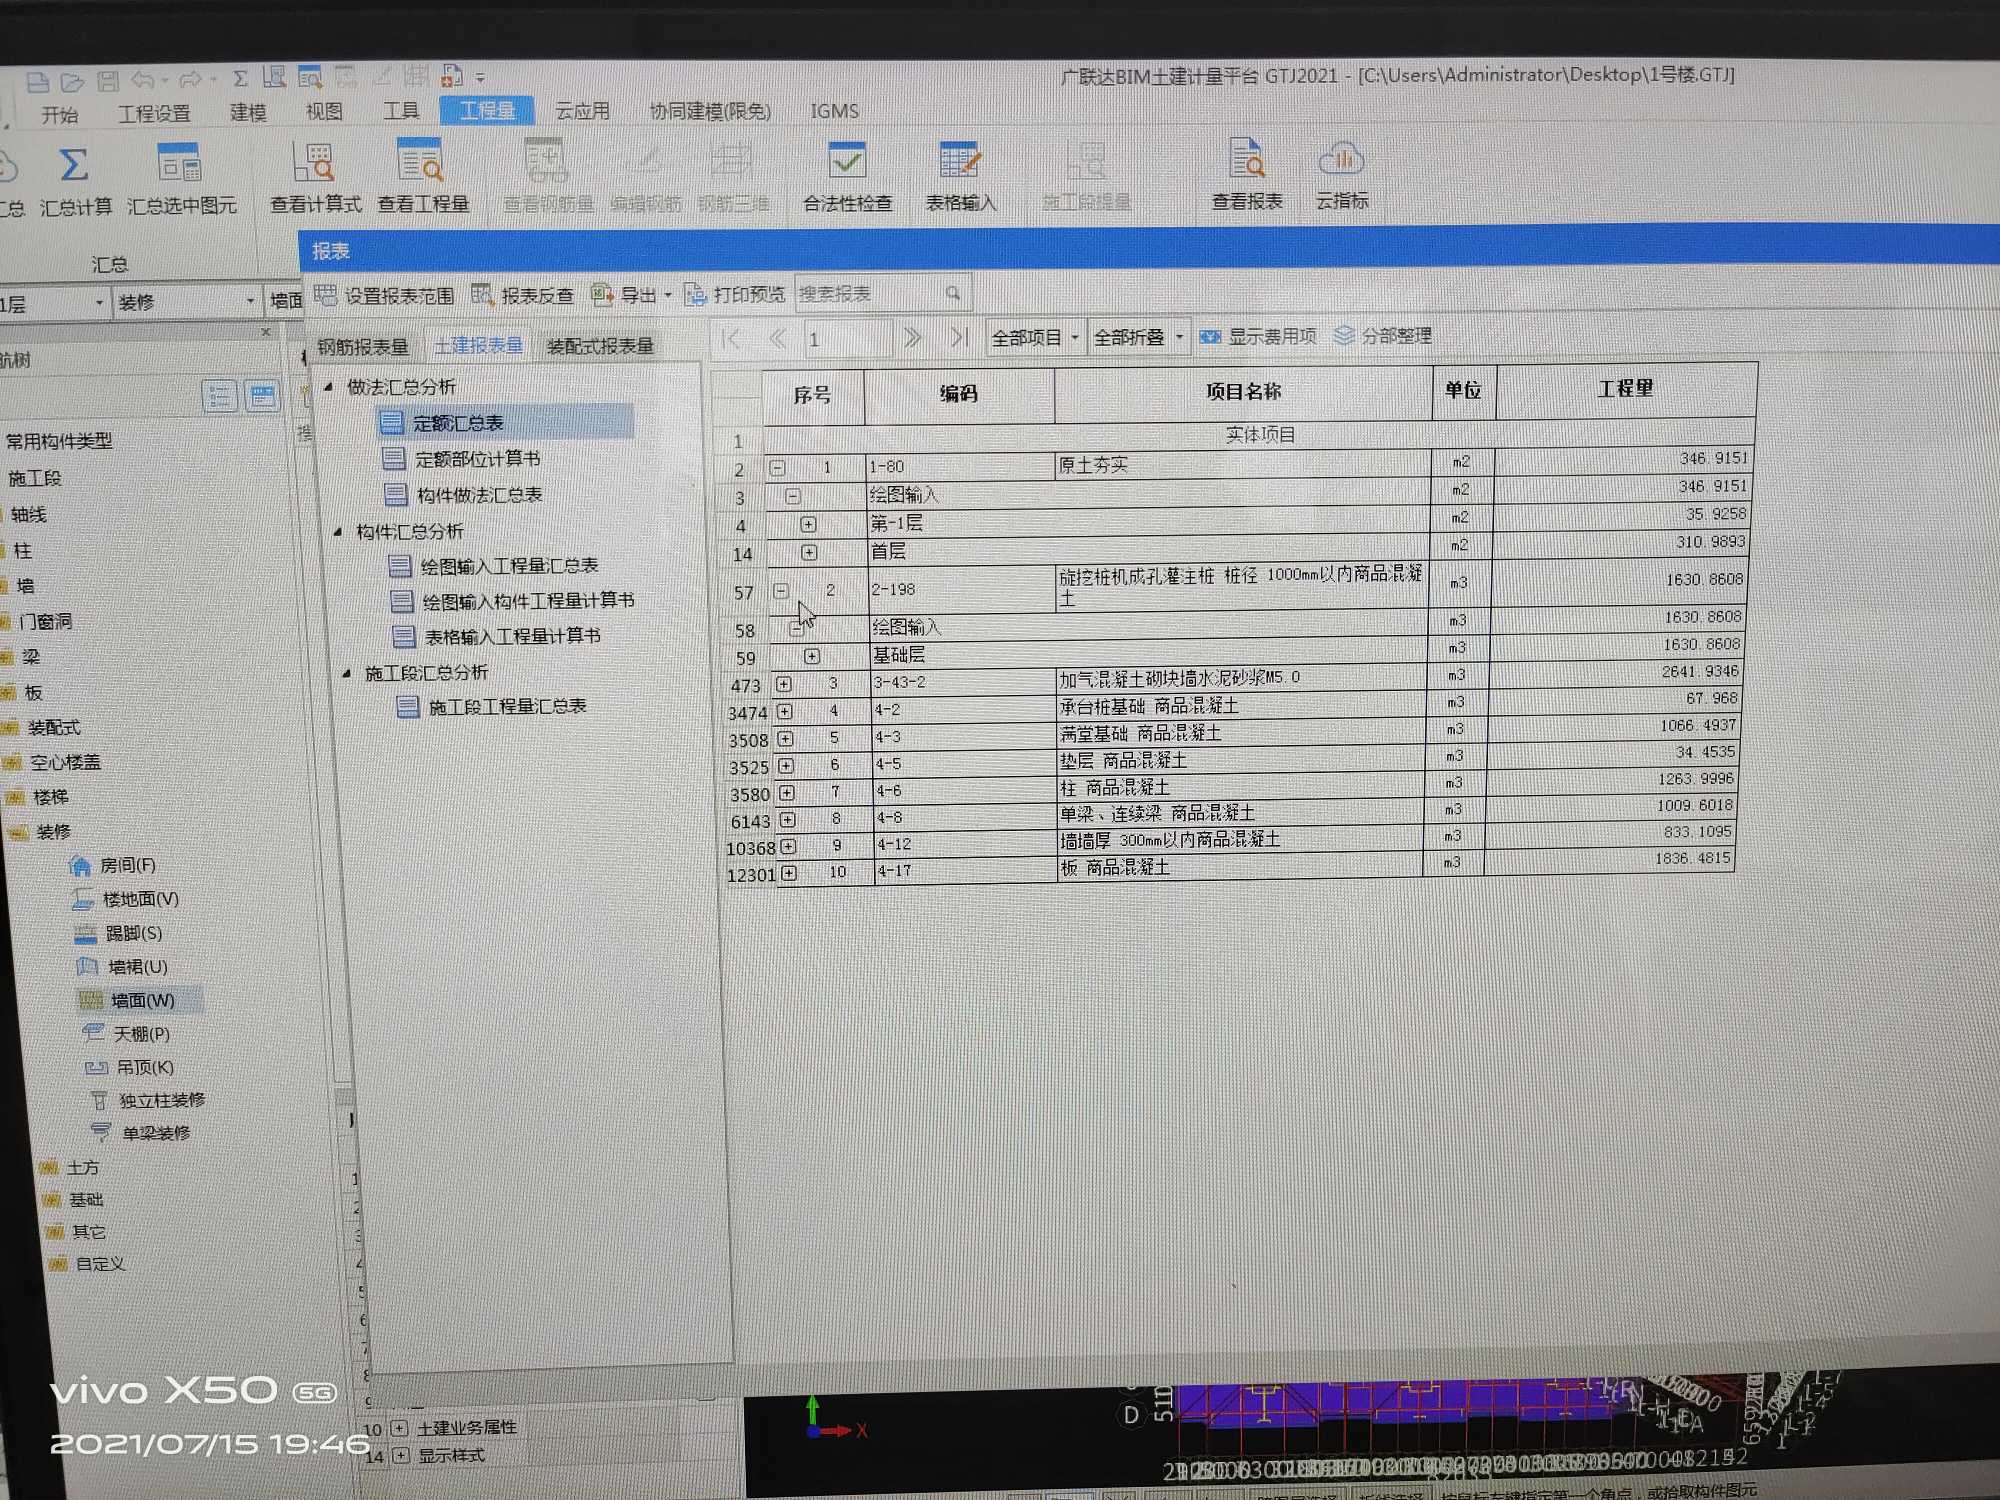The height and width of the screenshot is (1500, 2000).
Task: Select 房间(F) in the 装修 tree
Action: [113, 866]
